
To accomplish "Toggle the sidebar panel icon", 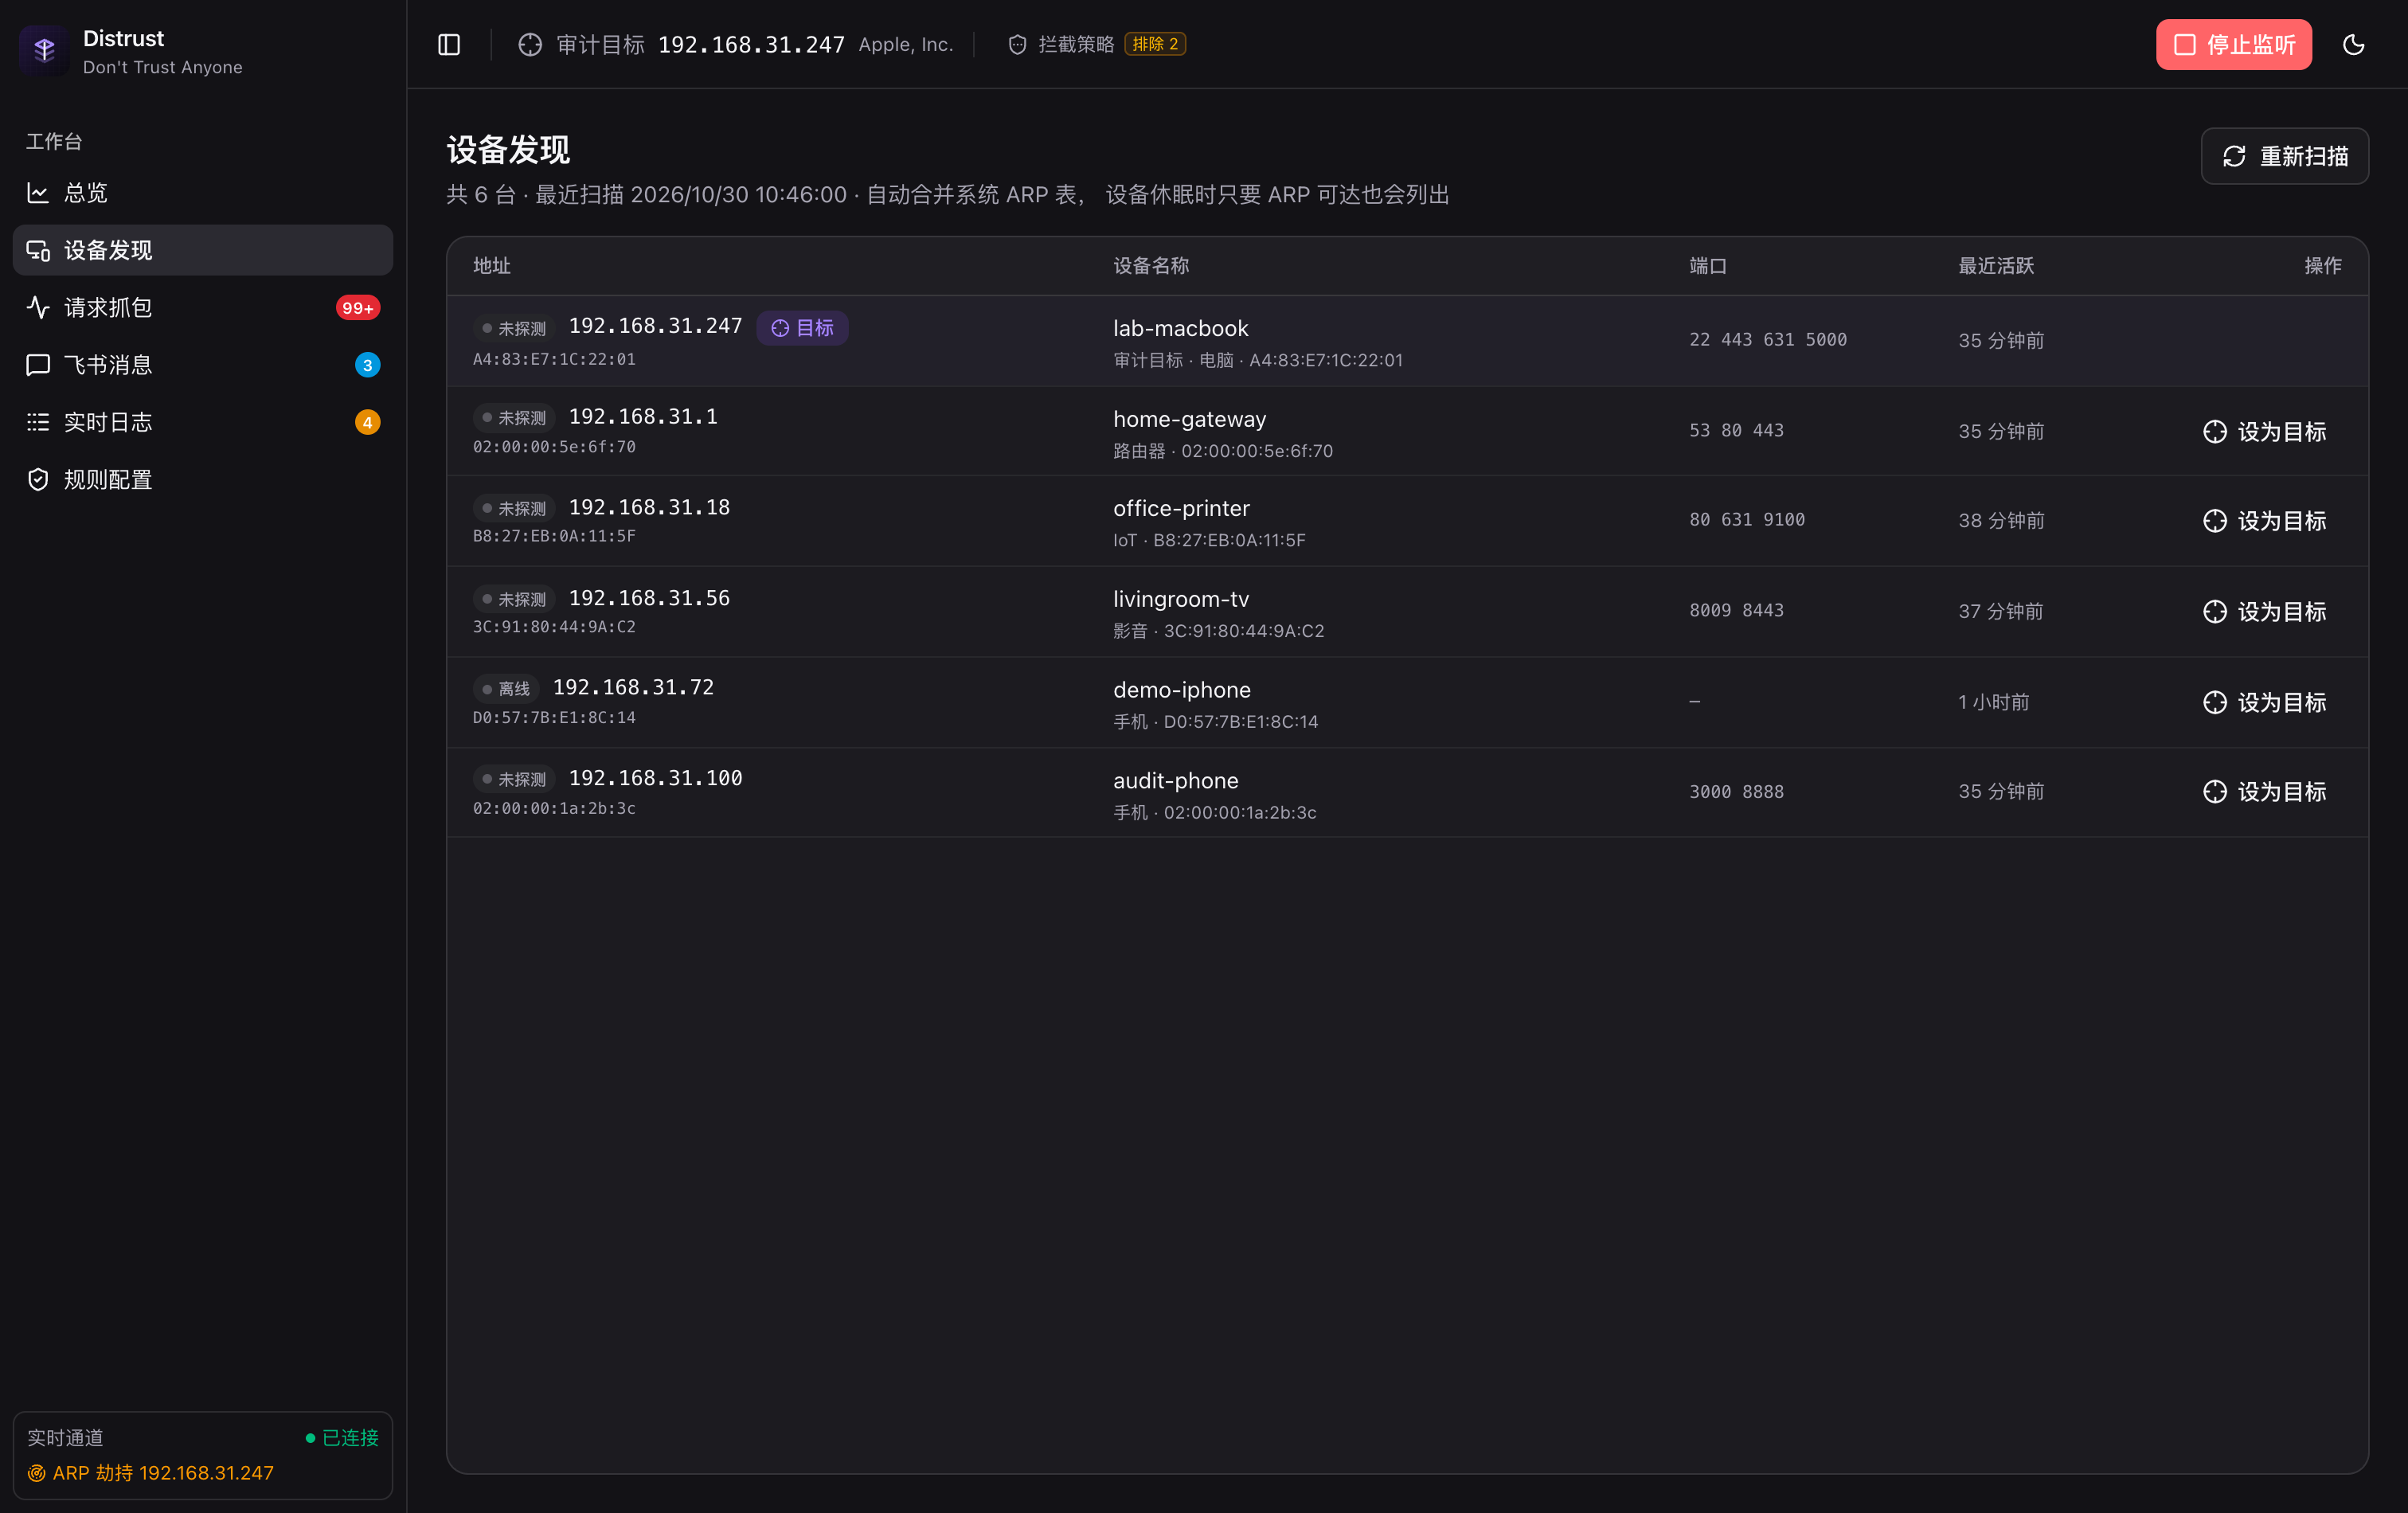I will tap(449, 45).
